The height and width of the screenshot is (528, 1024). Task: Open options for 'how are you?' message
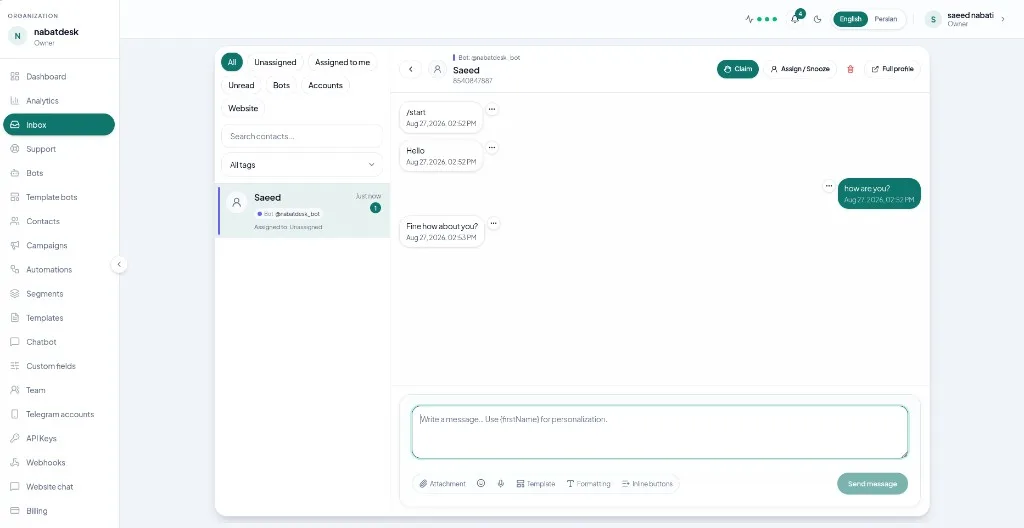829,186
